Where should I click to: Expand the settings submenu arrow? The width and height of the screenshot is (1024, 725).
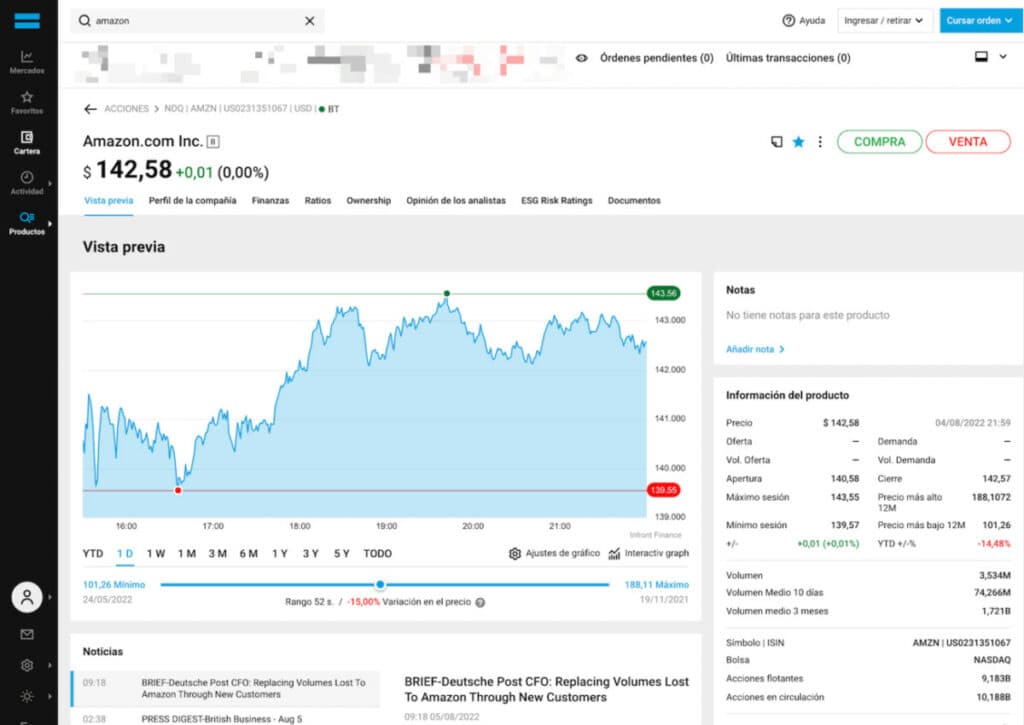(50, 665)
